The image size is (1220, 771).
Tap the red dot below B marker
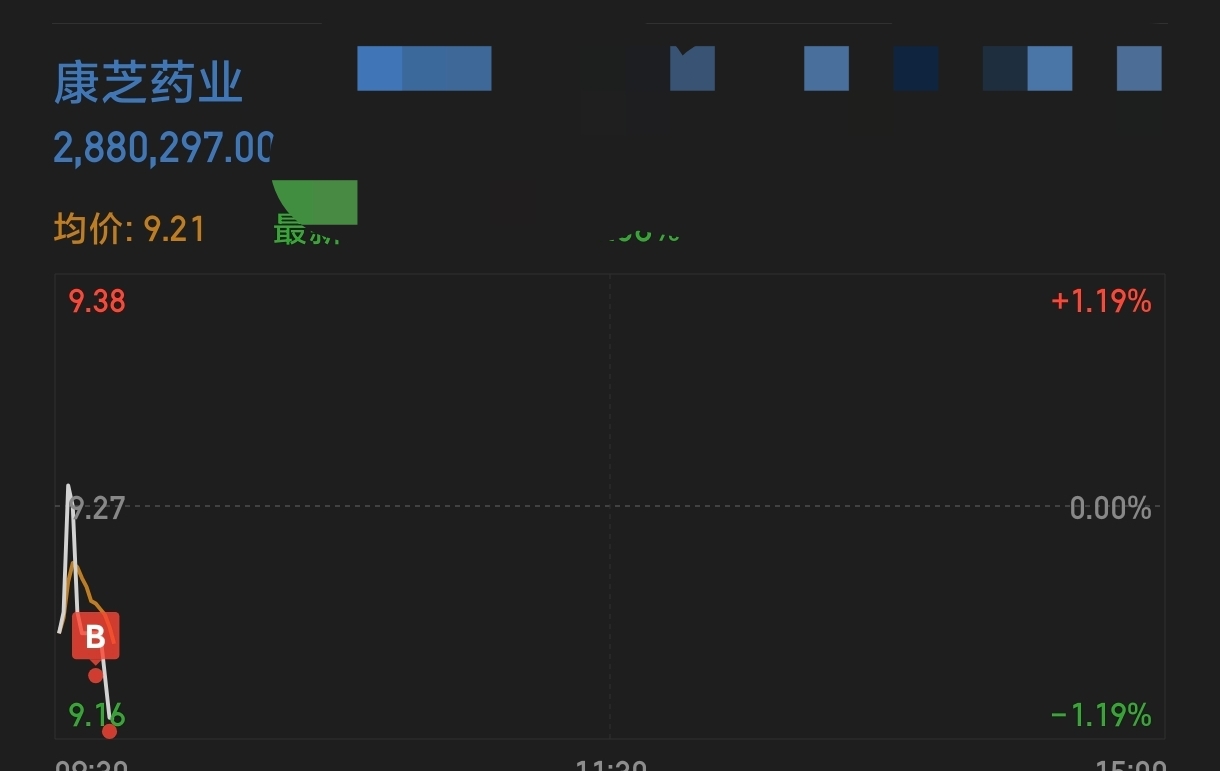tap(95, 675)
